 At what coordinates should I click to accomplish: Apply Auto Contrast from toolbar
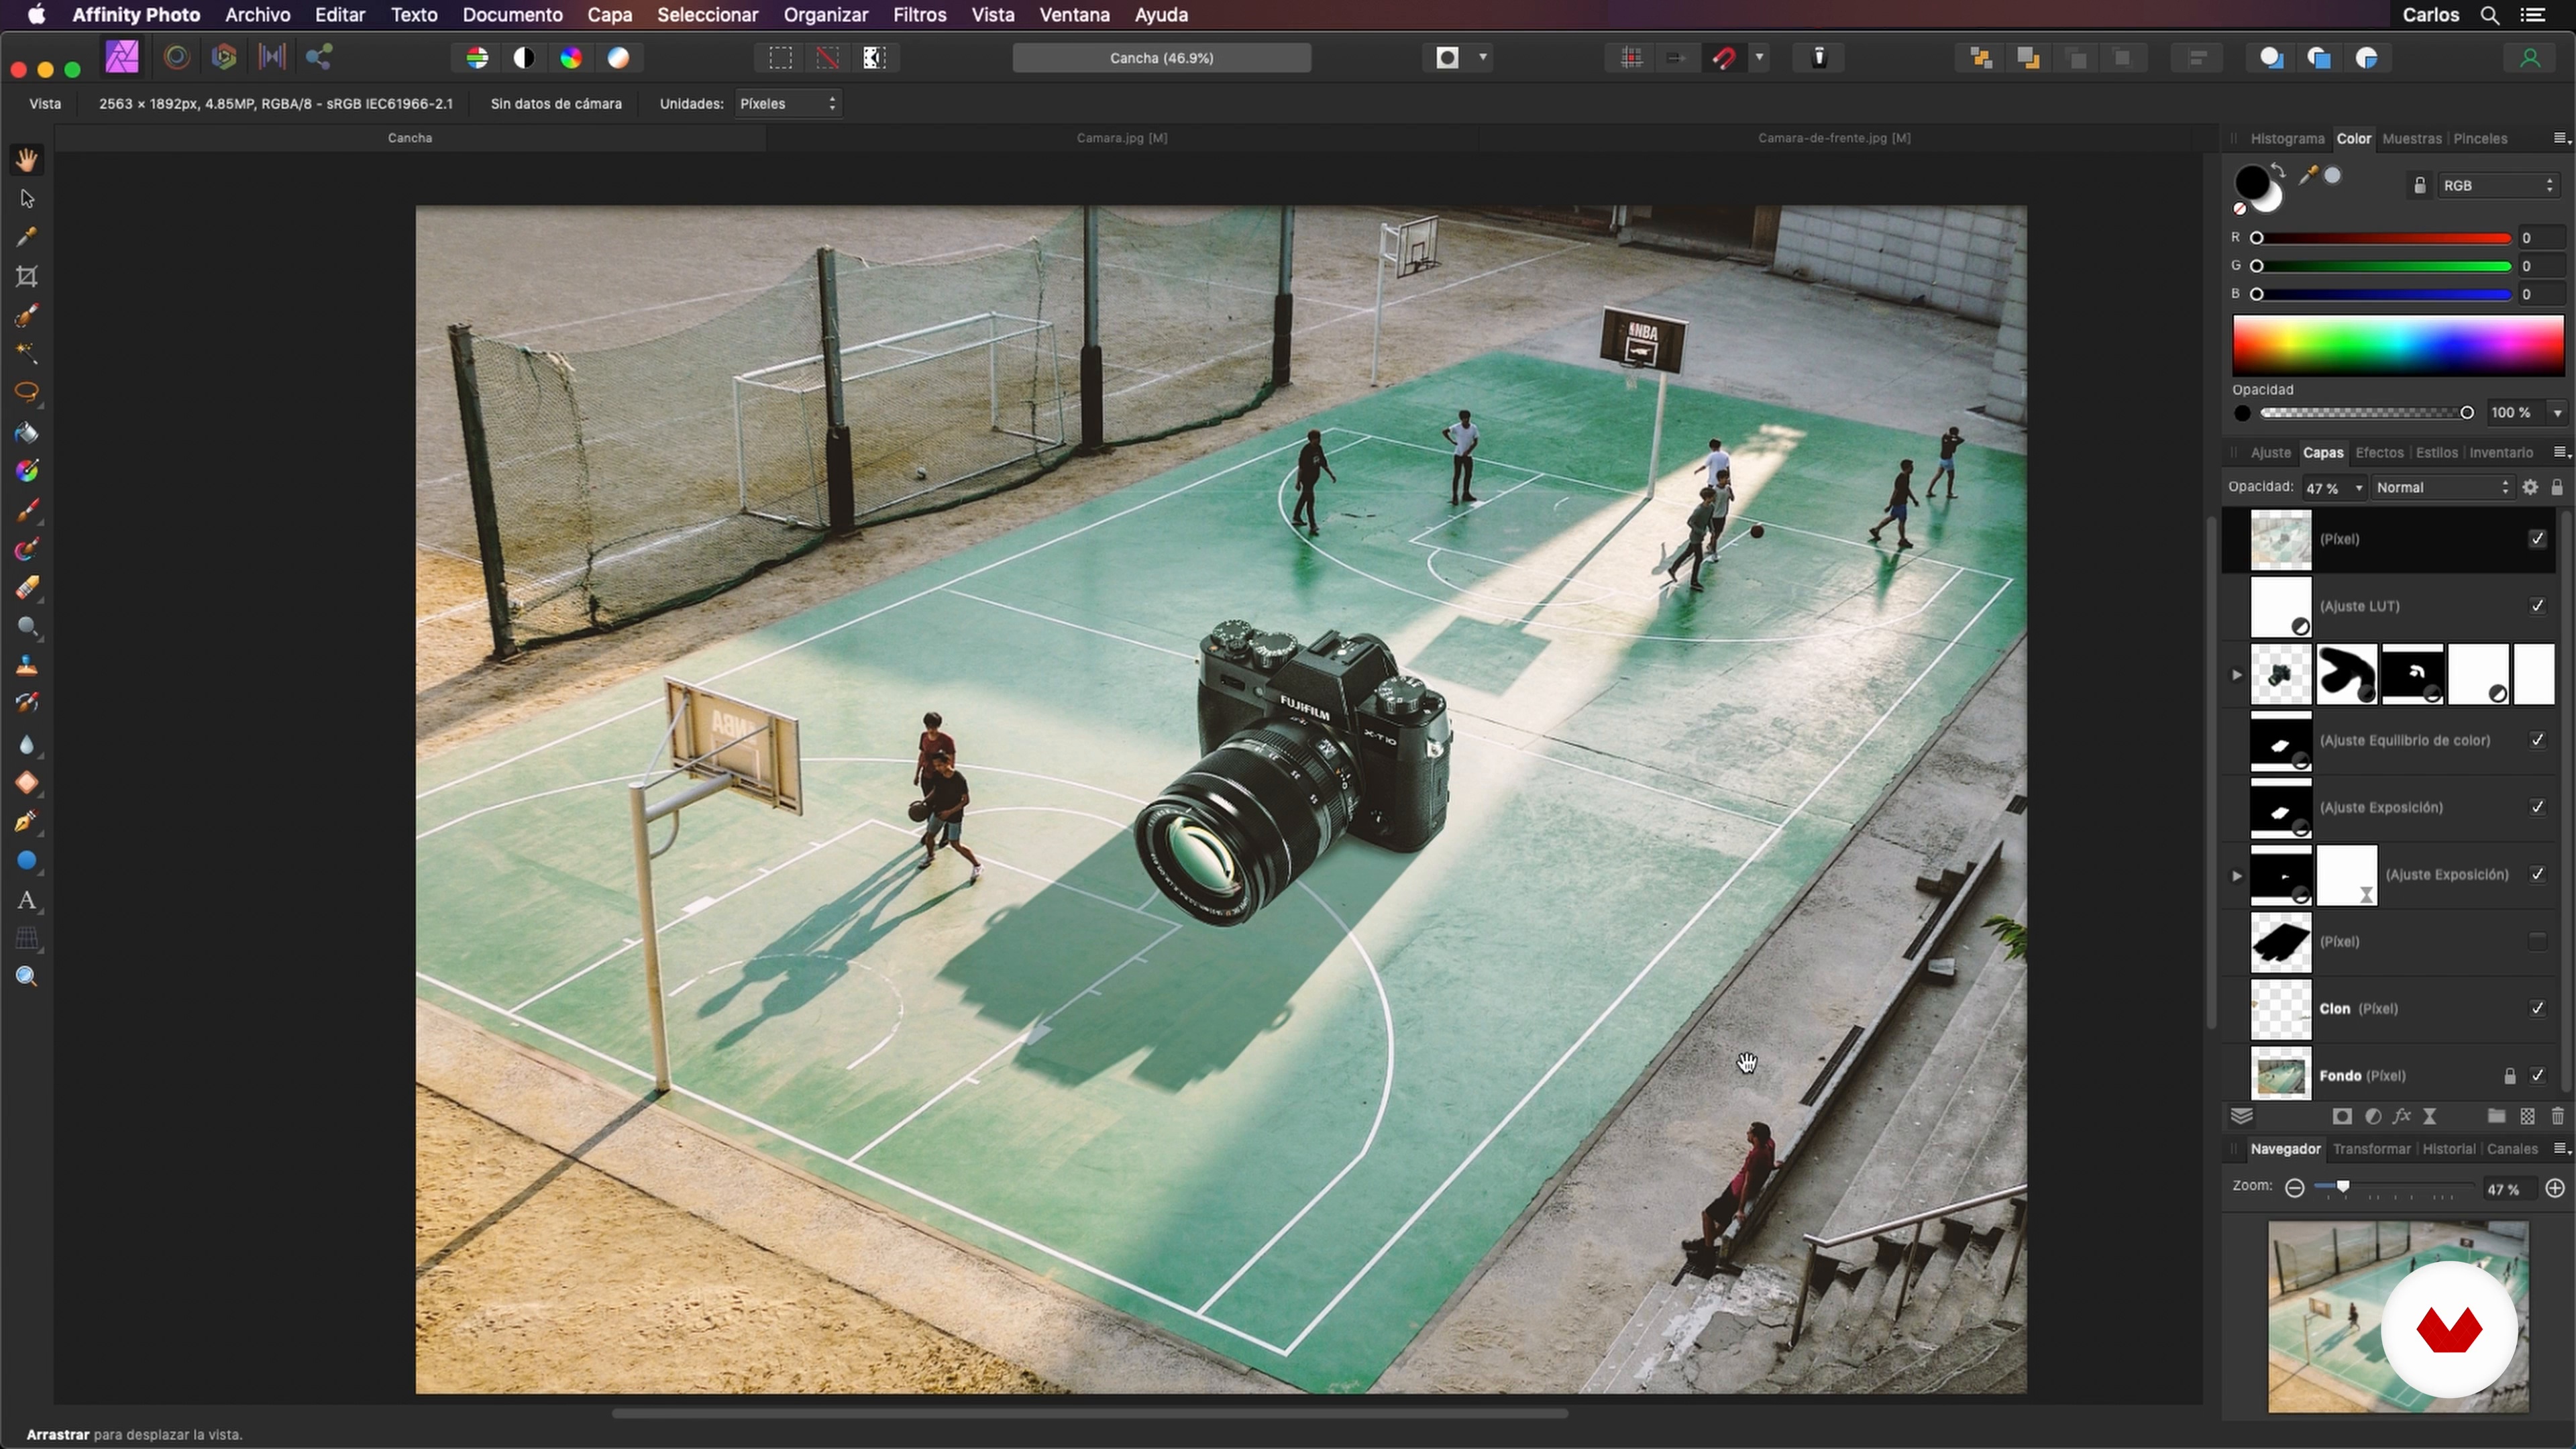tap(524, 58)
